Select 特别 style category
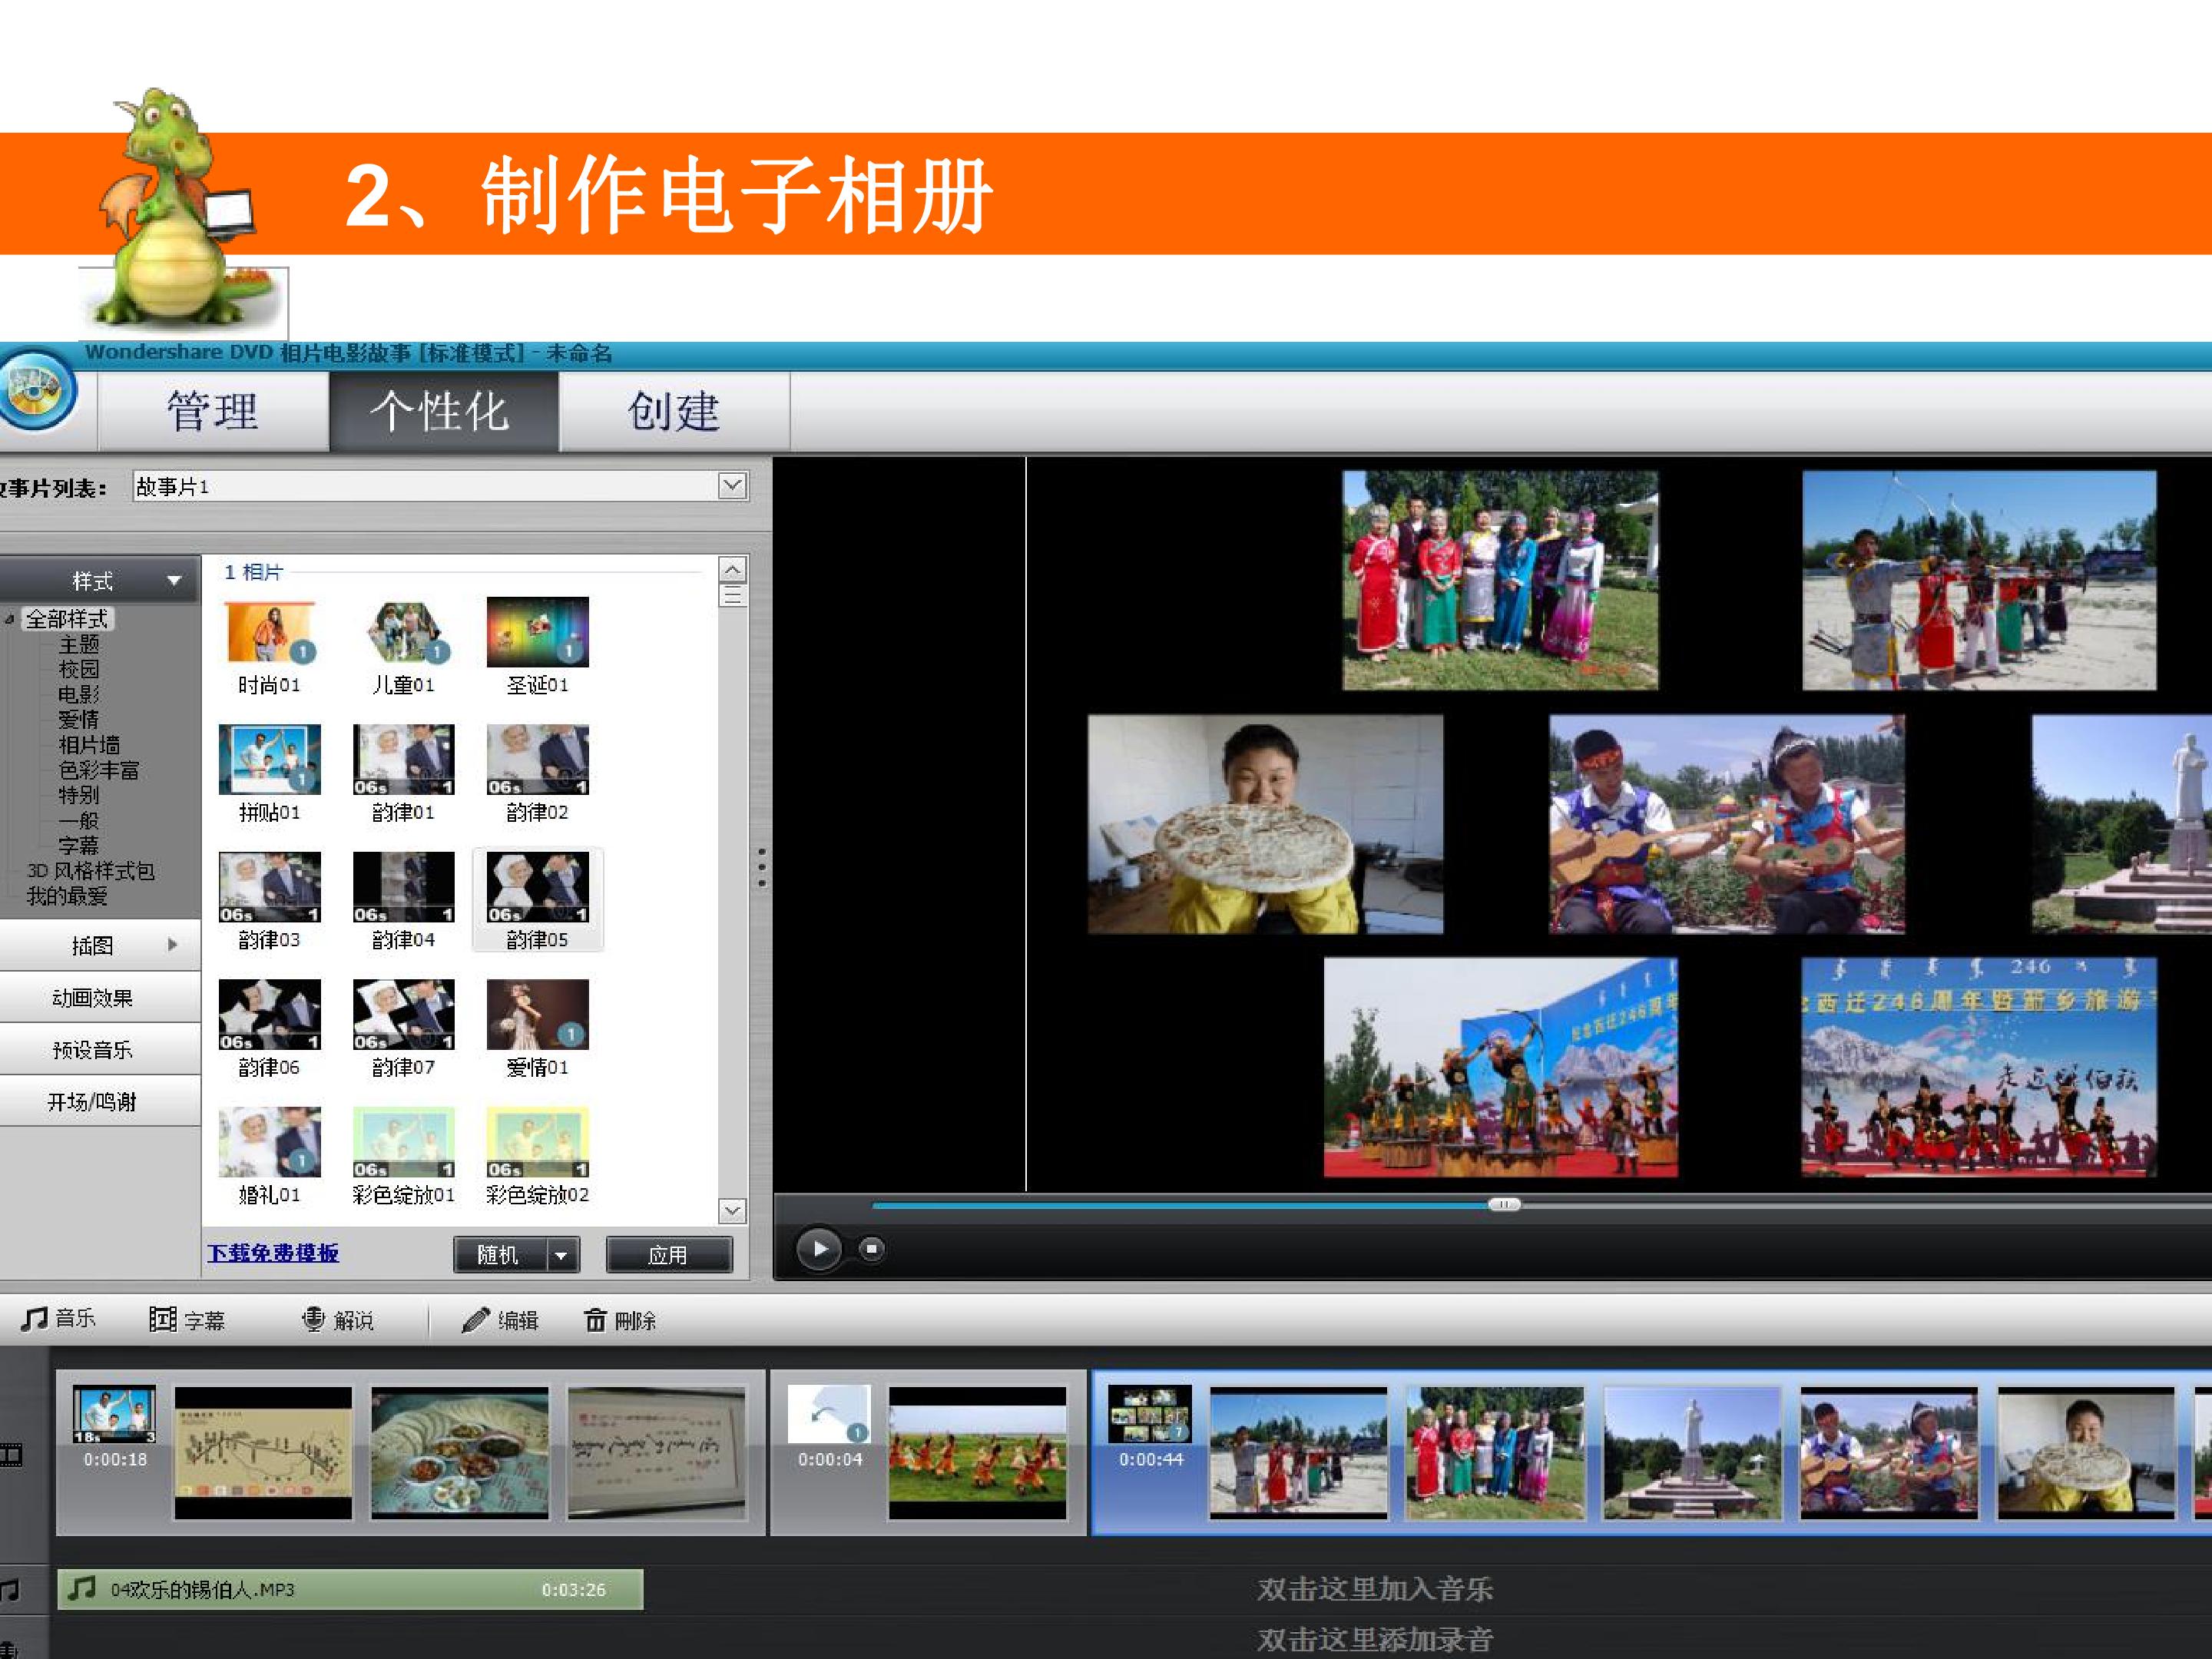 click(x=79, y=795)
